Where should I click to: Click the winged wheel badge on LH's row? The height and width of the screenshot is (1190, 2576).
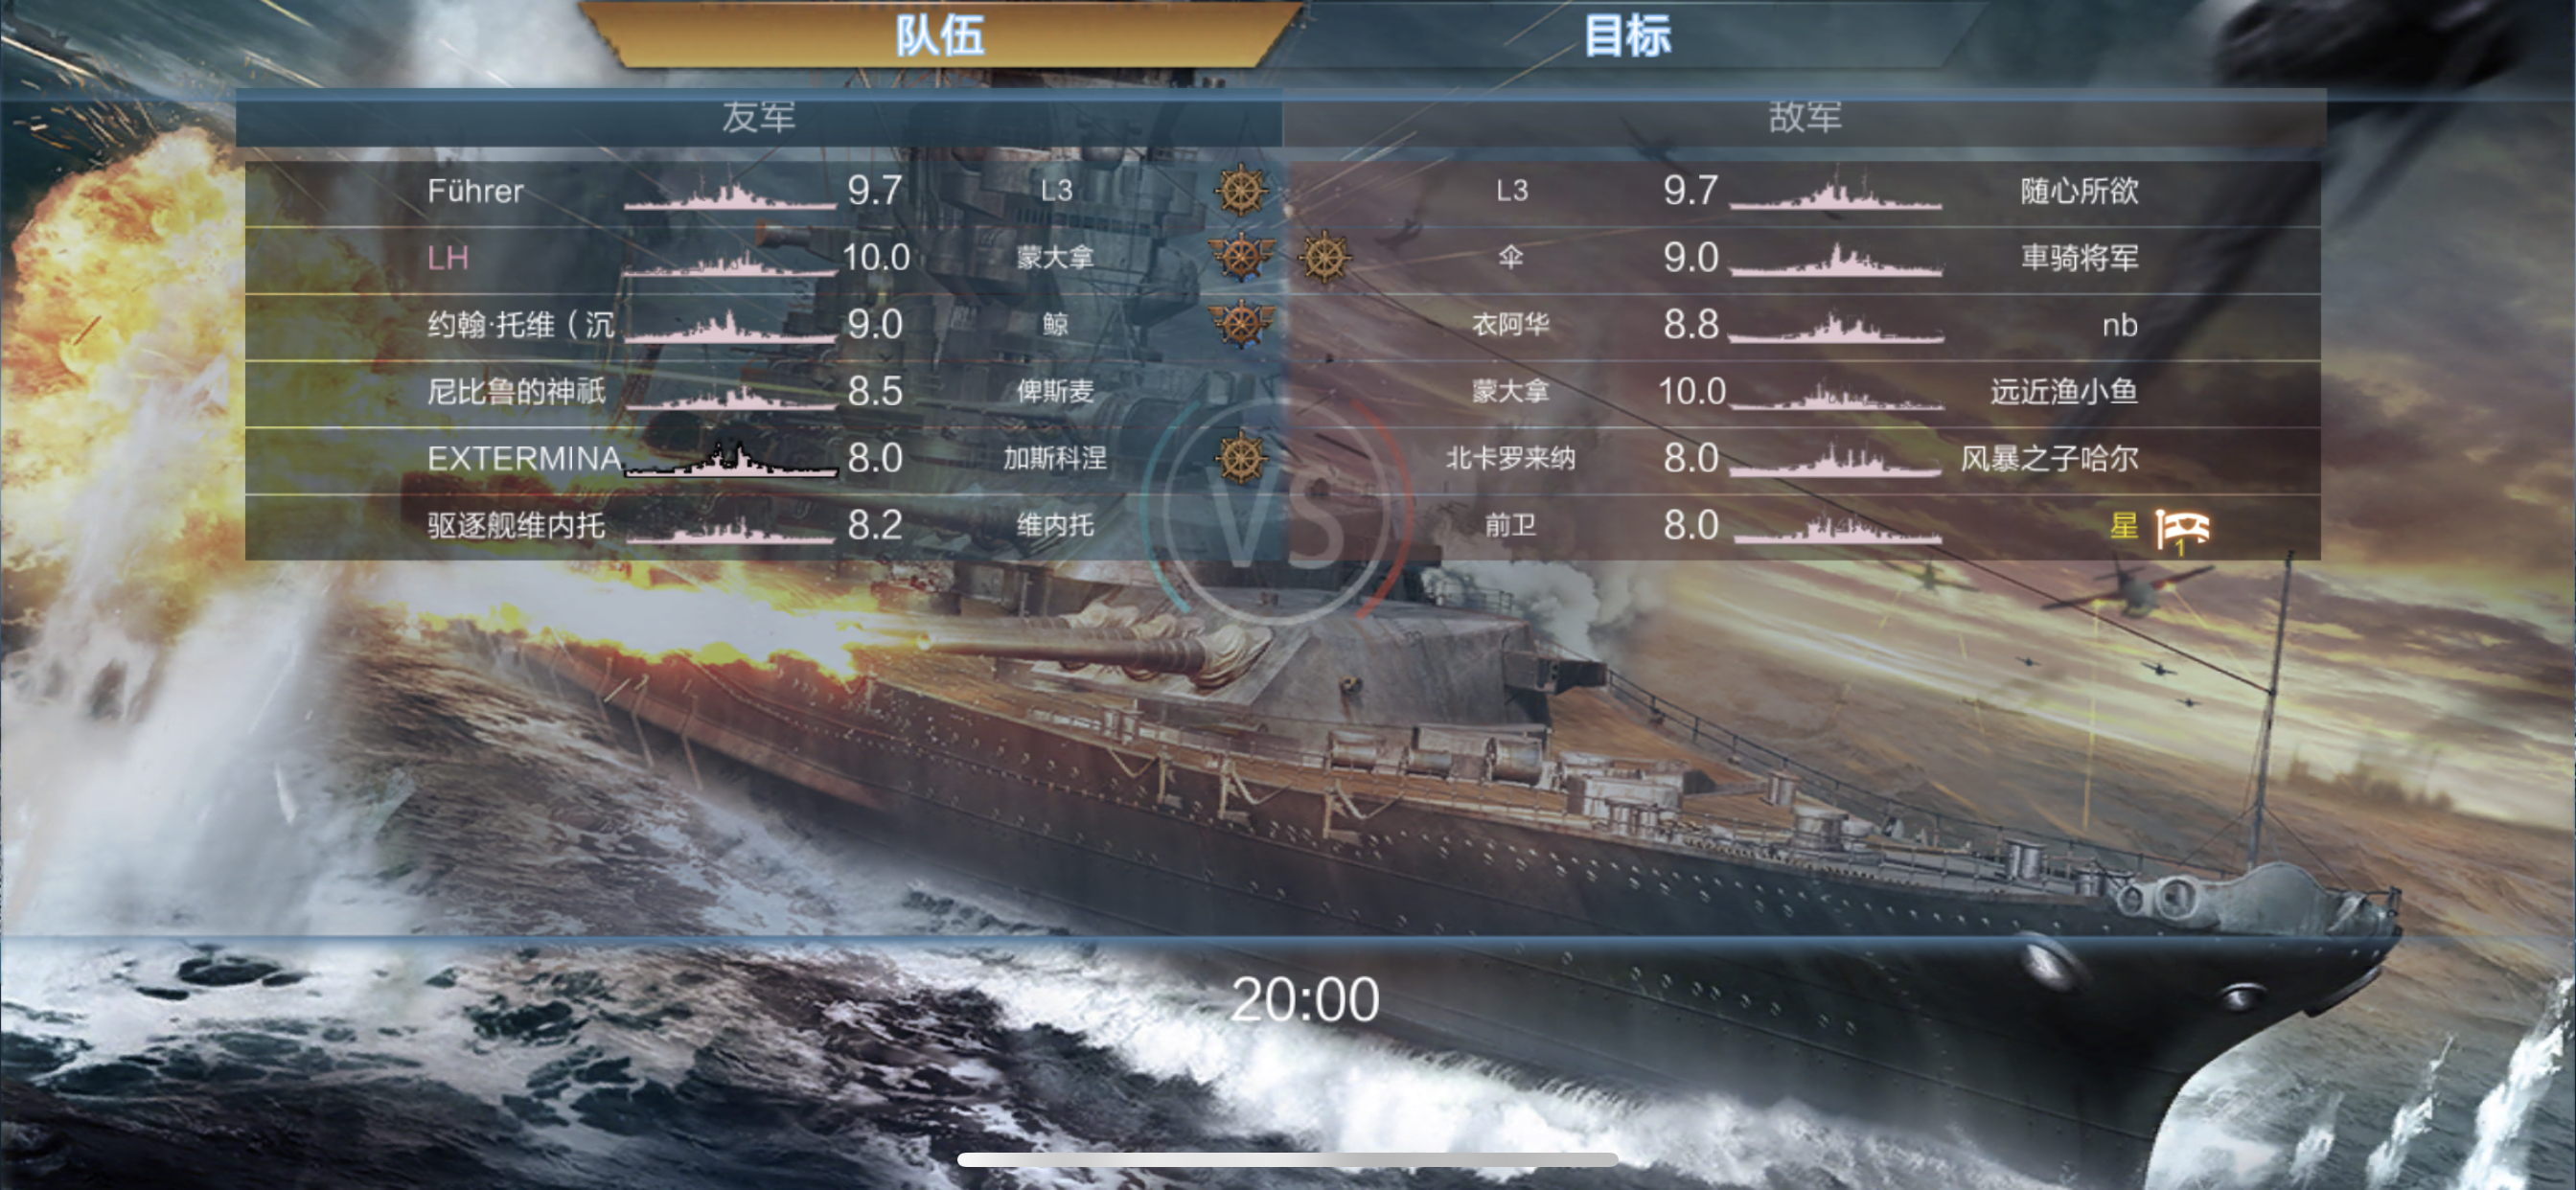pyautogui.click(x=1241, y=257)
